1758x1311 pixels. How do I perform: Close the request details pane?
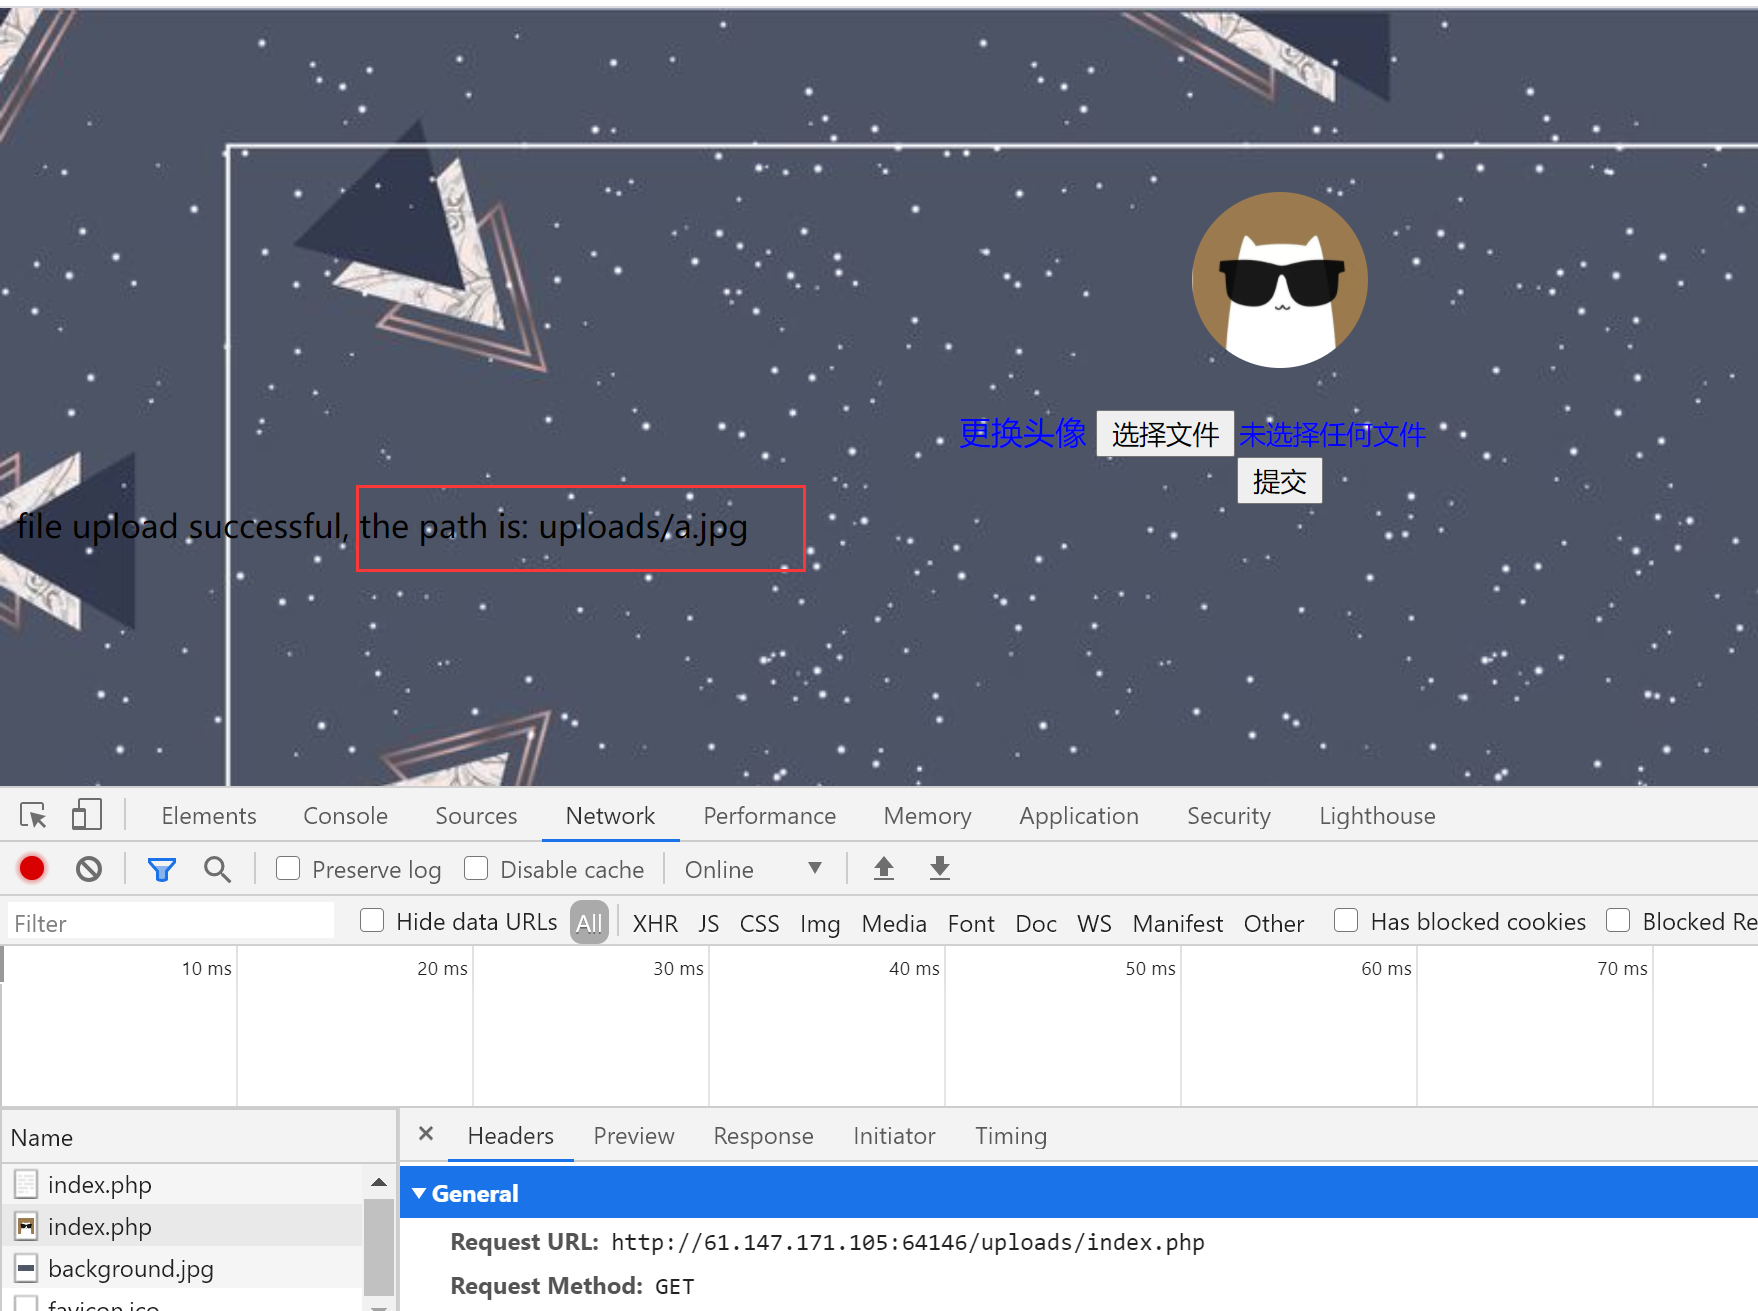pos(426,1134)
